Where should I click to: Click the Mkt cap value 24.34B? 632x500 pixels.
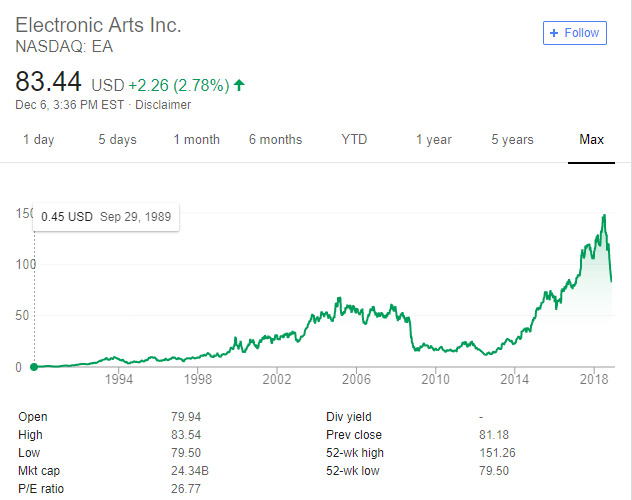pyautogui.click(x=190, y=471)
